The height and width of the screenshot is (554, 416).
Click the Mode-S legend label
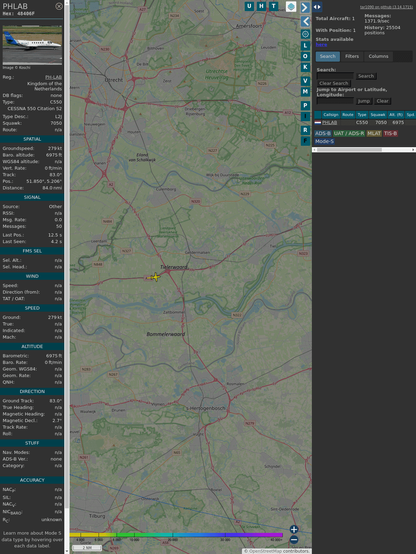(x=324, y=141)
